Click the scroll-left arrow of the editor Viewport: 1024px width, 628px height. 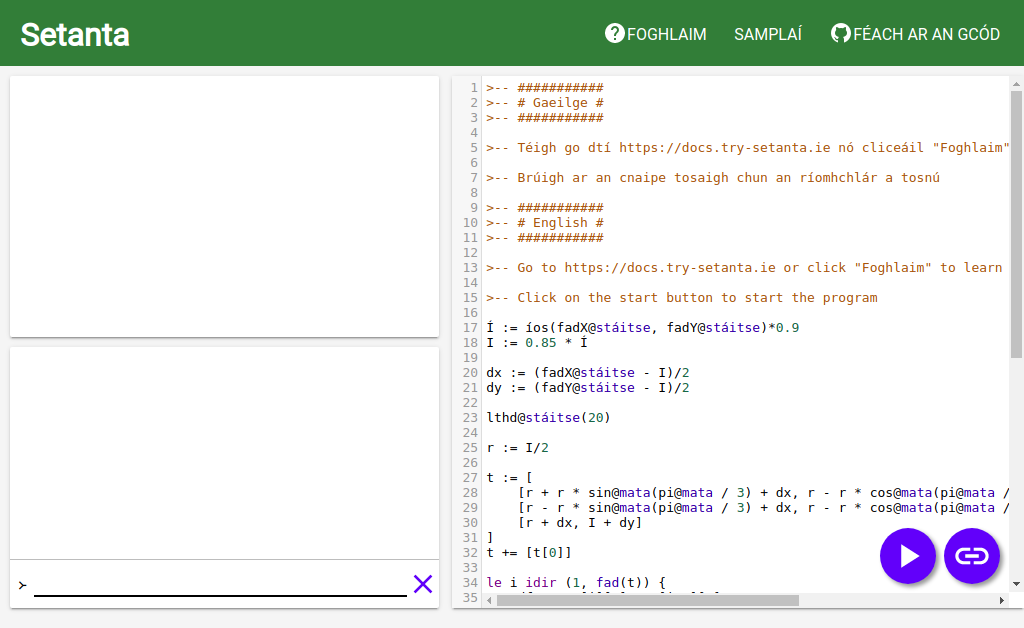490,600
